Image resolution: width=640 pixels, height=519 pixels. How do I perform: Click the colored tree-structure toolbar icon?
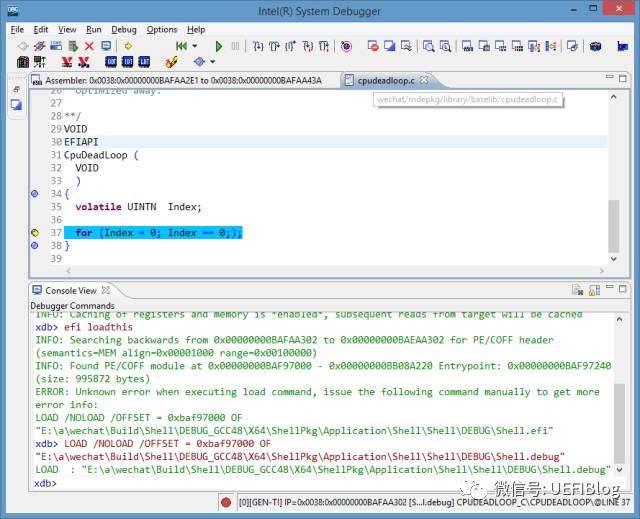pos(551,47)
